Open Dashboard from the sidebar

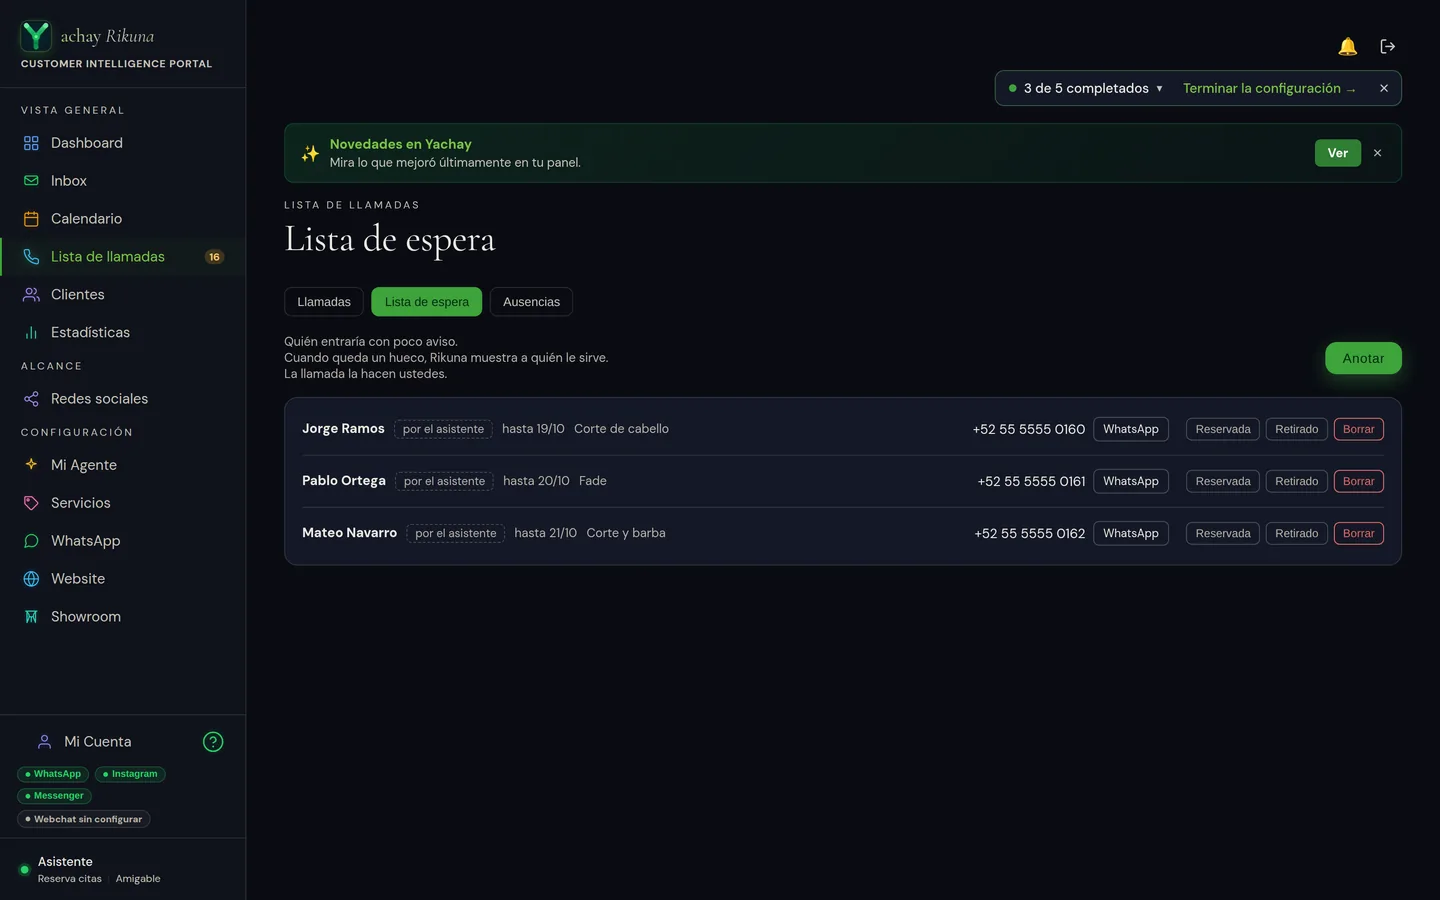click(x=122, y=143)
